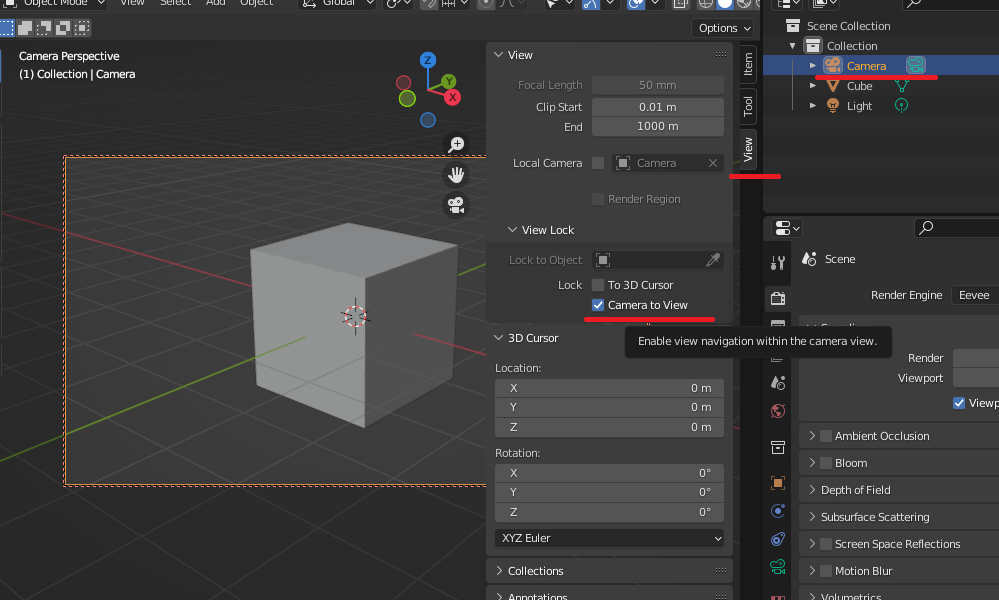
Task: Select the 'extend selection' mode icon
Action: coord(25,28)
